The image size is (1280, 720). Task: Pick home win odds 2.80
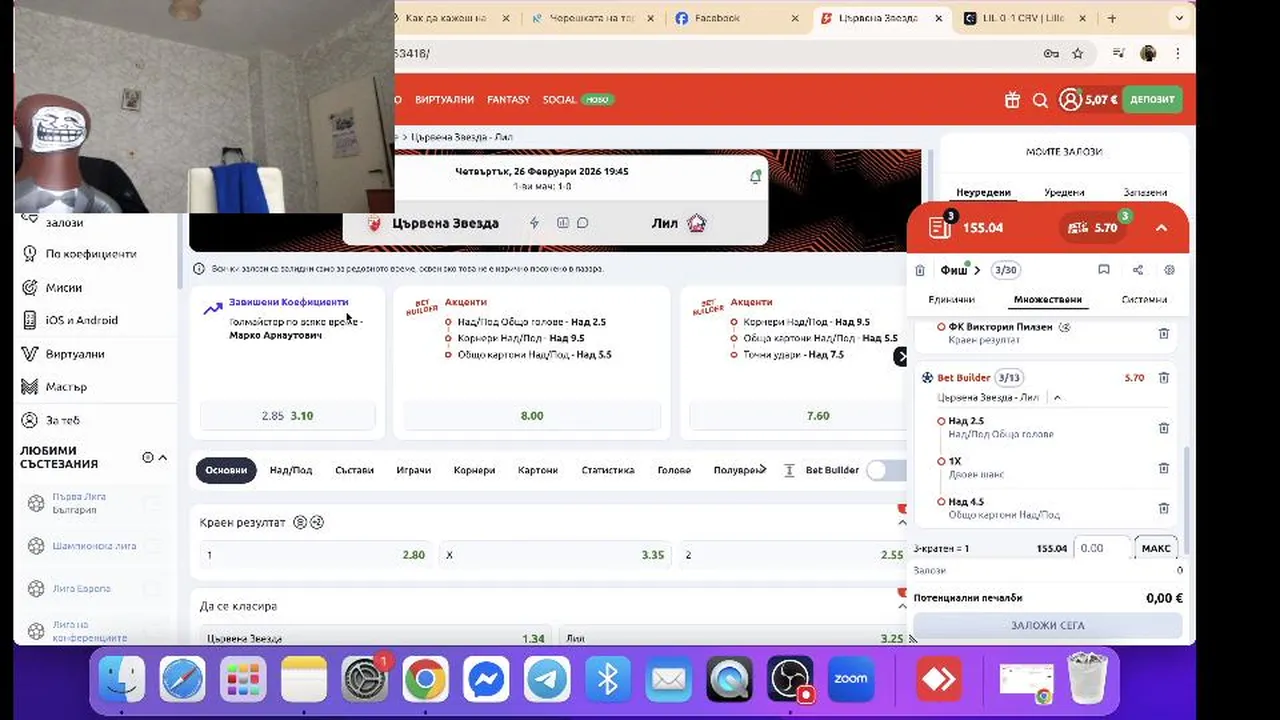(x=316, y=555)
